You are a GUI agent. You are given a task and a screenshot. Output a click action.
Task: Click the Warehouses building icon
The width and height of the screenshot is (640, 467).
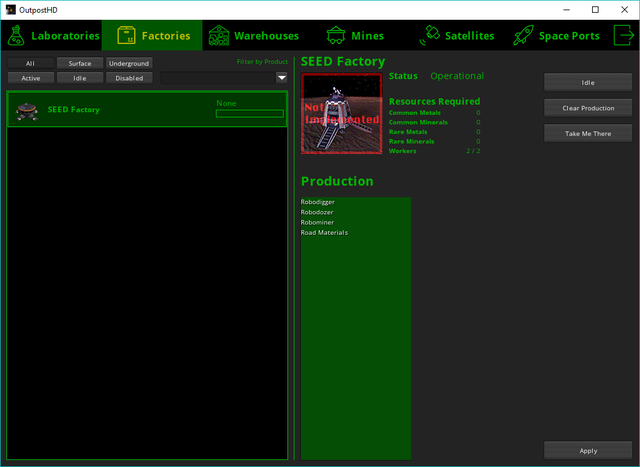[x=219, y=36]
